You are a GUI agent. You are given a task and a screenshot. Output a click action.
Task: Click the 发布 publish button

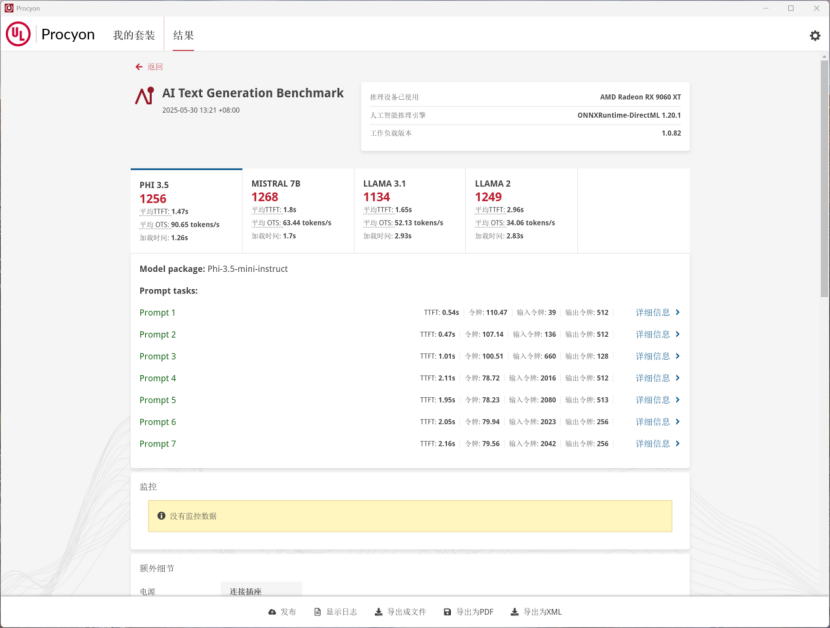[x=282, y=612]
